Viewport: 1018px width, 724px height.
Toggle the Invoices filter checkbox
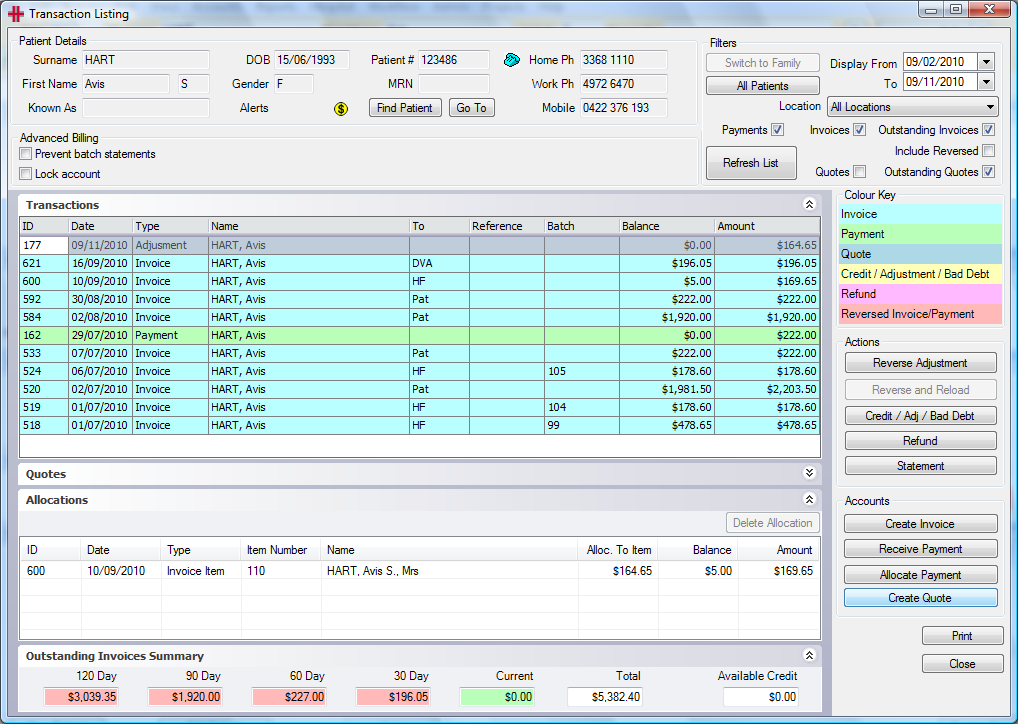(x=859, y=130)
